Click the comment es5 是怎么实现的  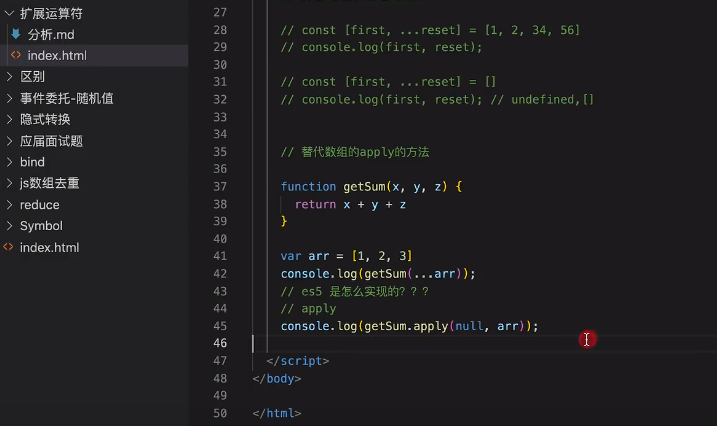point(355,292)
